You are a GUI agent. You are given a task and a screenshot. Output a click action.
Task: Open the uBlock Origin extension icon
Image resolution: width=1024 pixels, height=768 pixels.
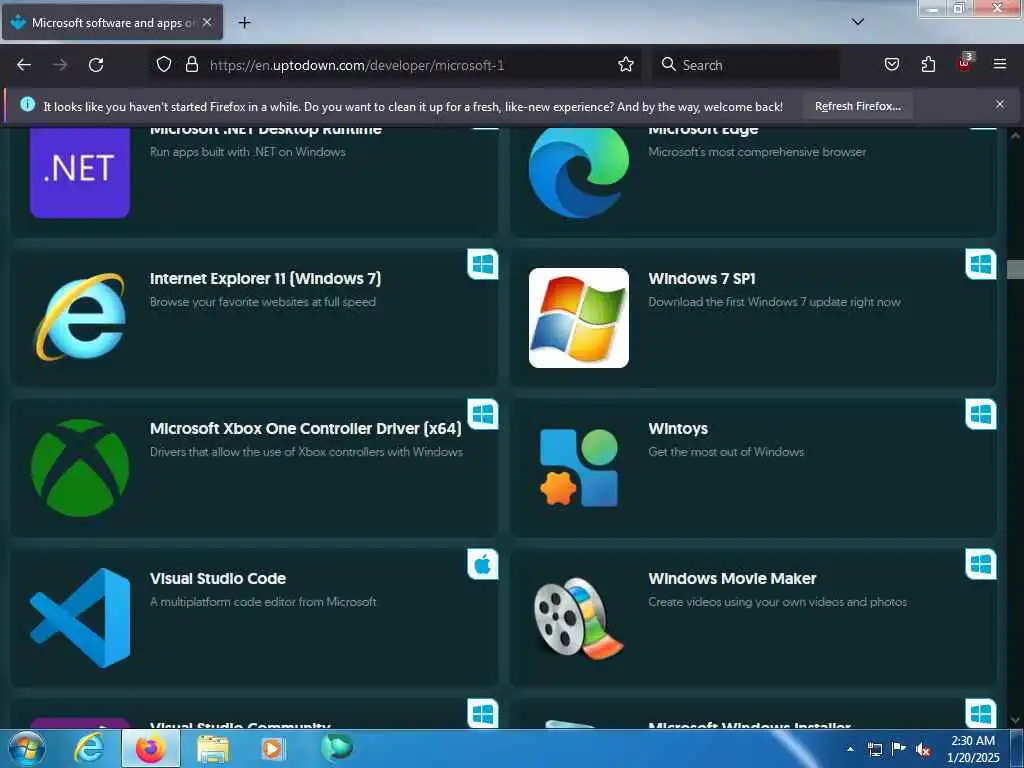click(x=965, y=63)
